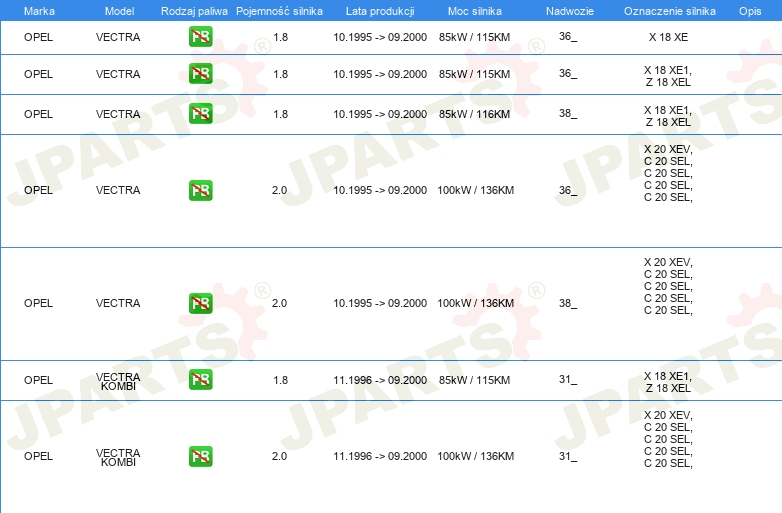782x513 pixels.
Task: Click petrol icon in Vectra 2.0 body 38_ row
Action: pyautogui.click(x=200, y=303)
